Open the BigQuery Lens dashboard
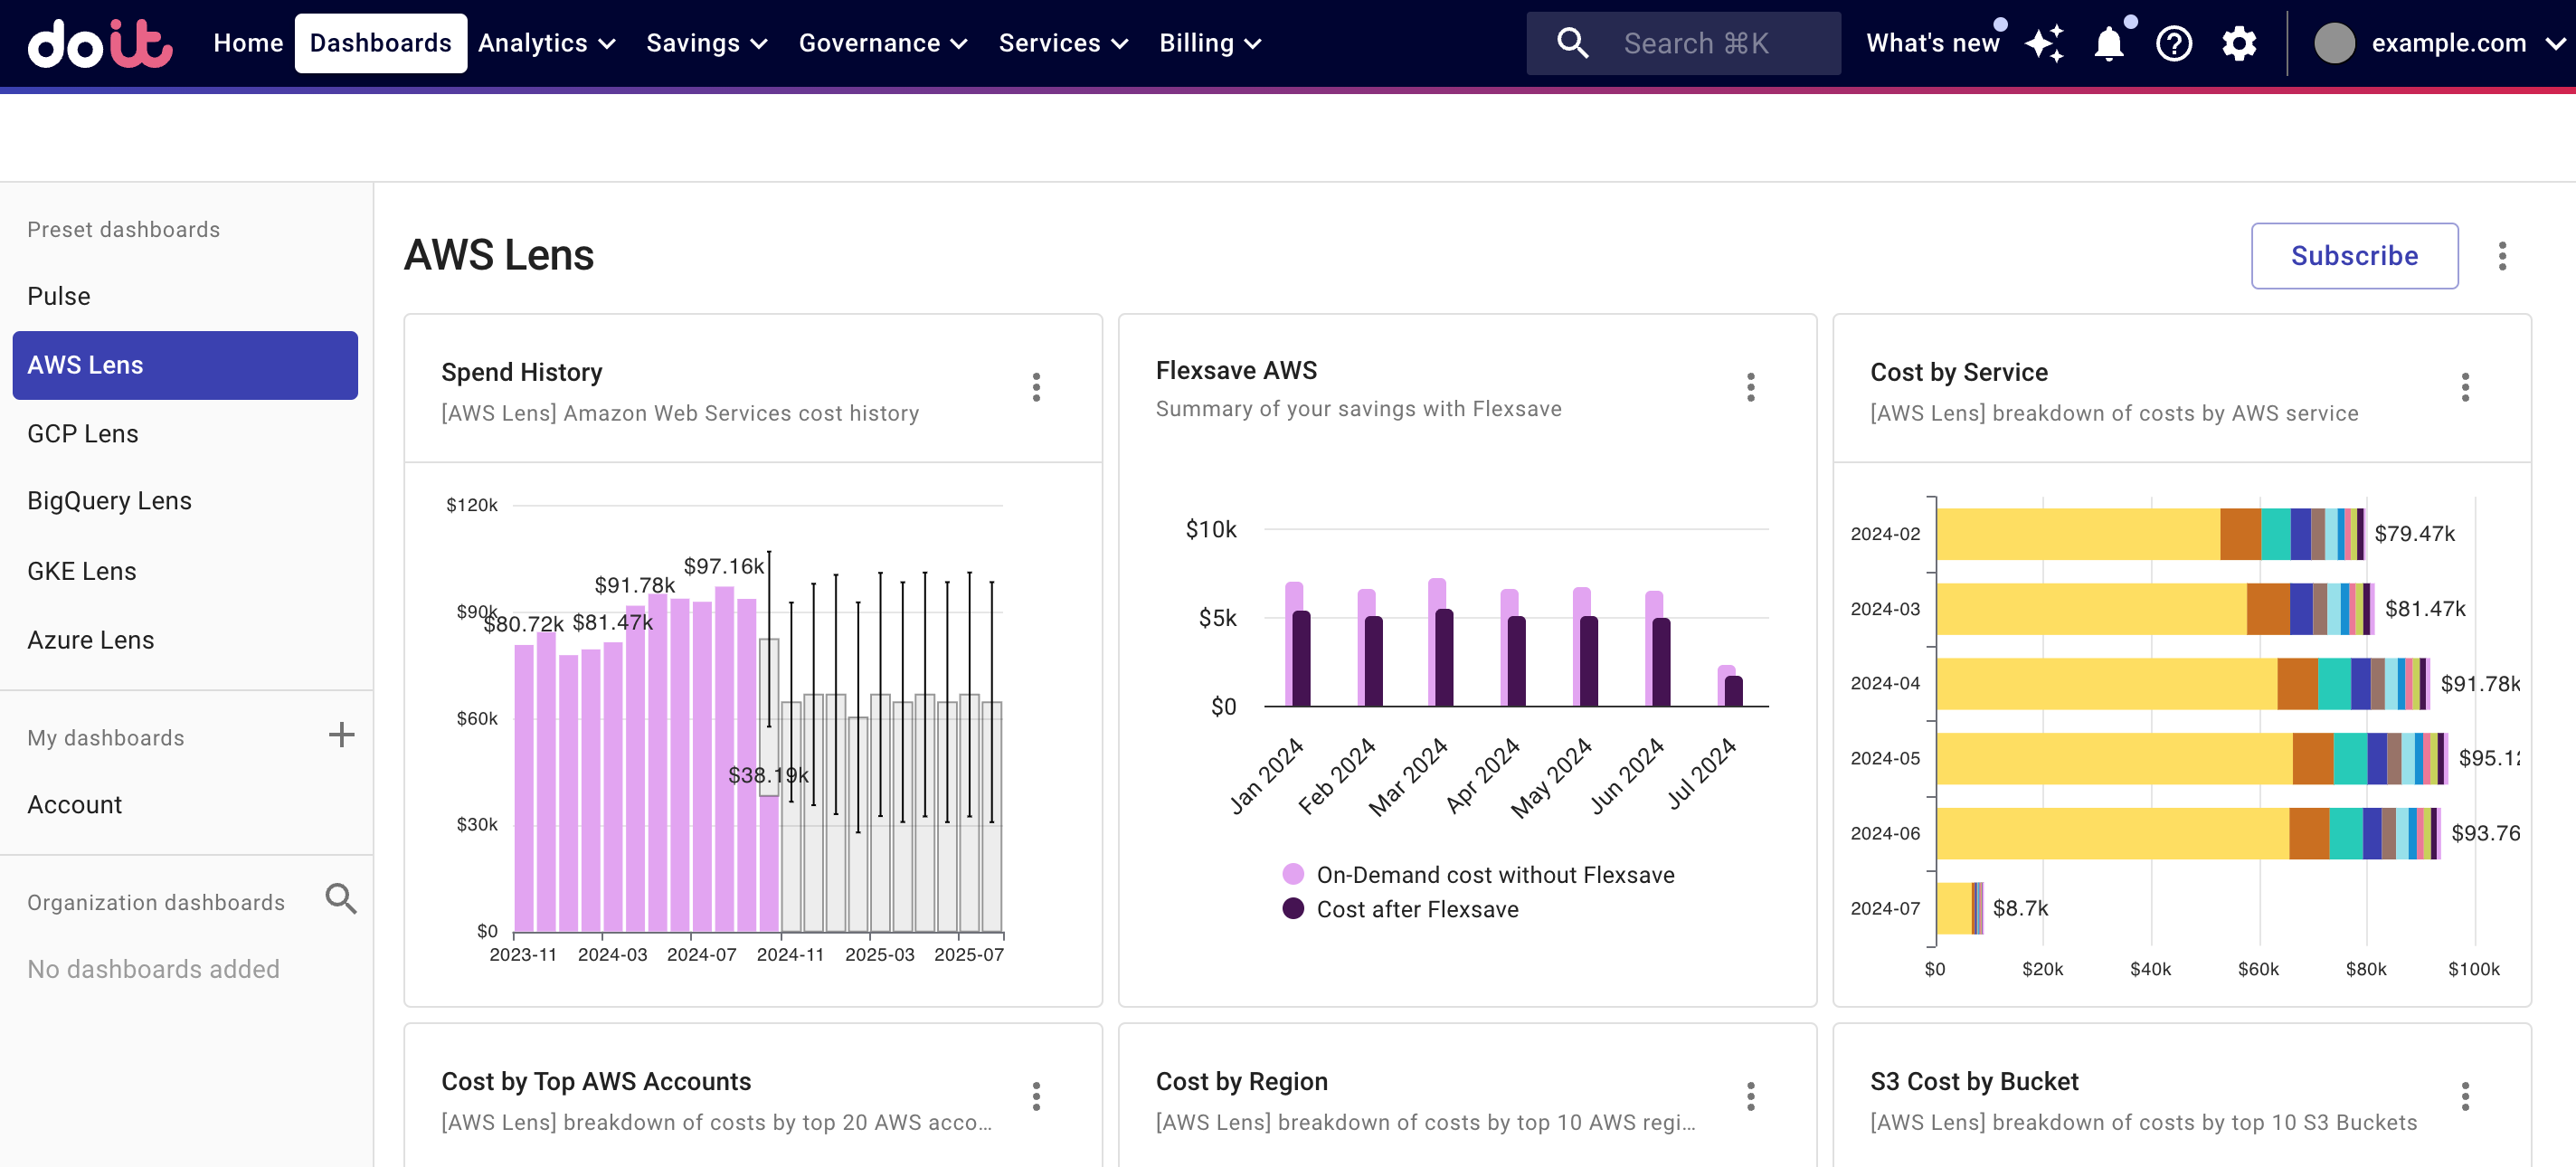2576x1167 pixels. [109, 501]
